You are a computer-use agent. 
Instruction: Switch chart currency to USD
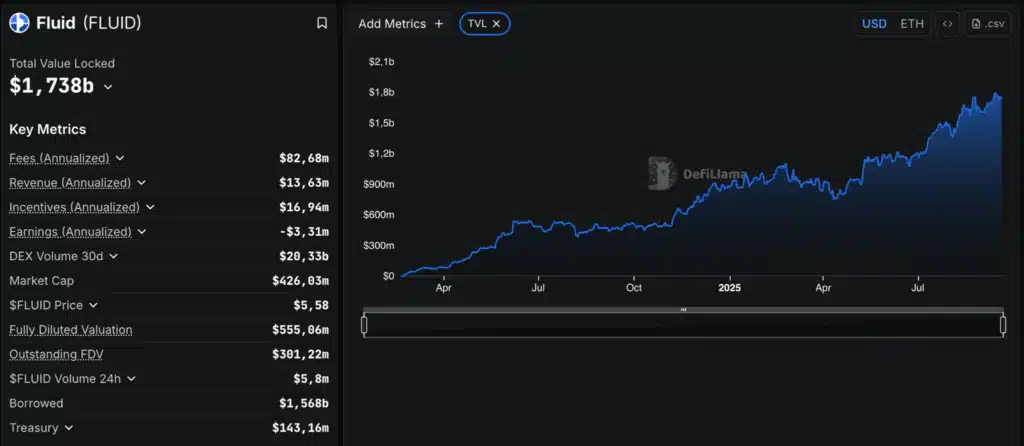(874, 23)
